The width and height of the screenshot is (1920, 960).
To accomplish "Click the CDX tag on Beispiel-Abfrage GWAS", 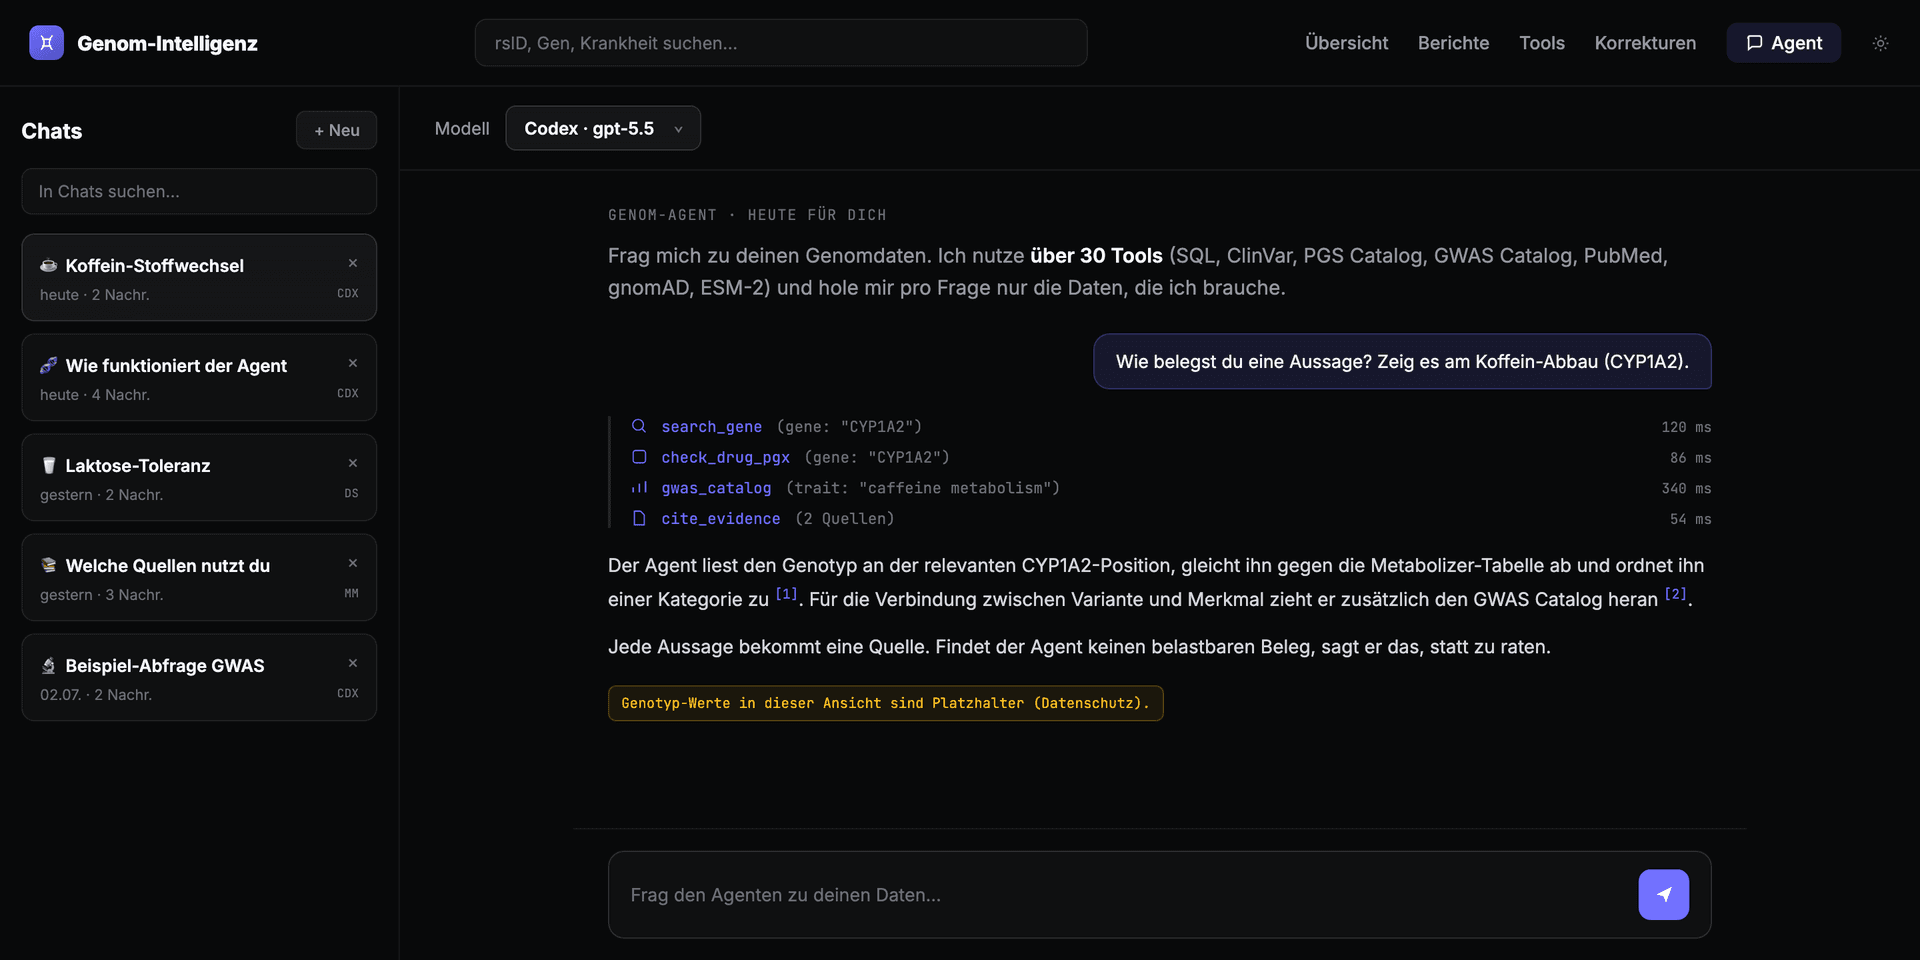I will (x=348, y=694).
